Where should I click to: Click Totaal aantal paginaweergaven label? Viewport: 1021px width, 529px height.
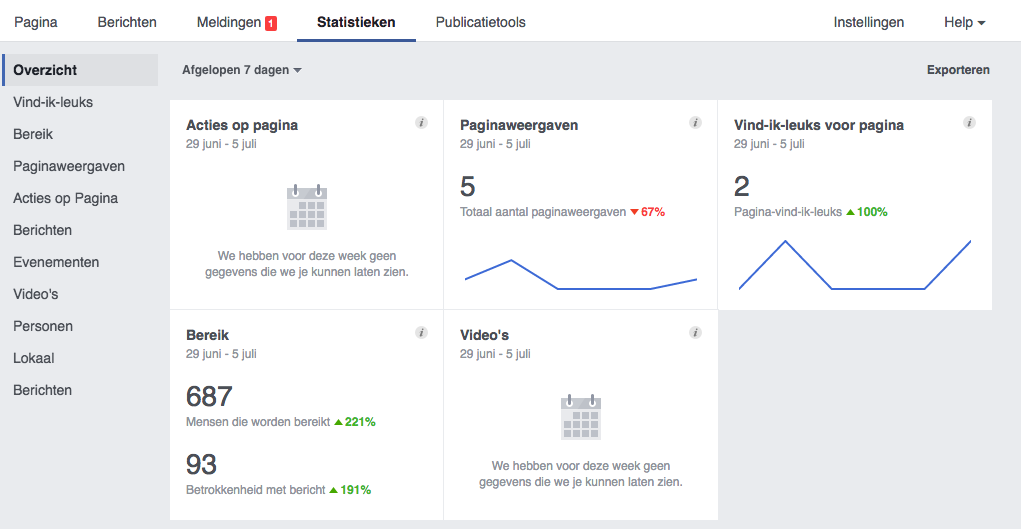click(543, 212)
